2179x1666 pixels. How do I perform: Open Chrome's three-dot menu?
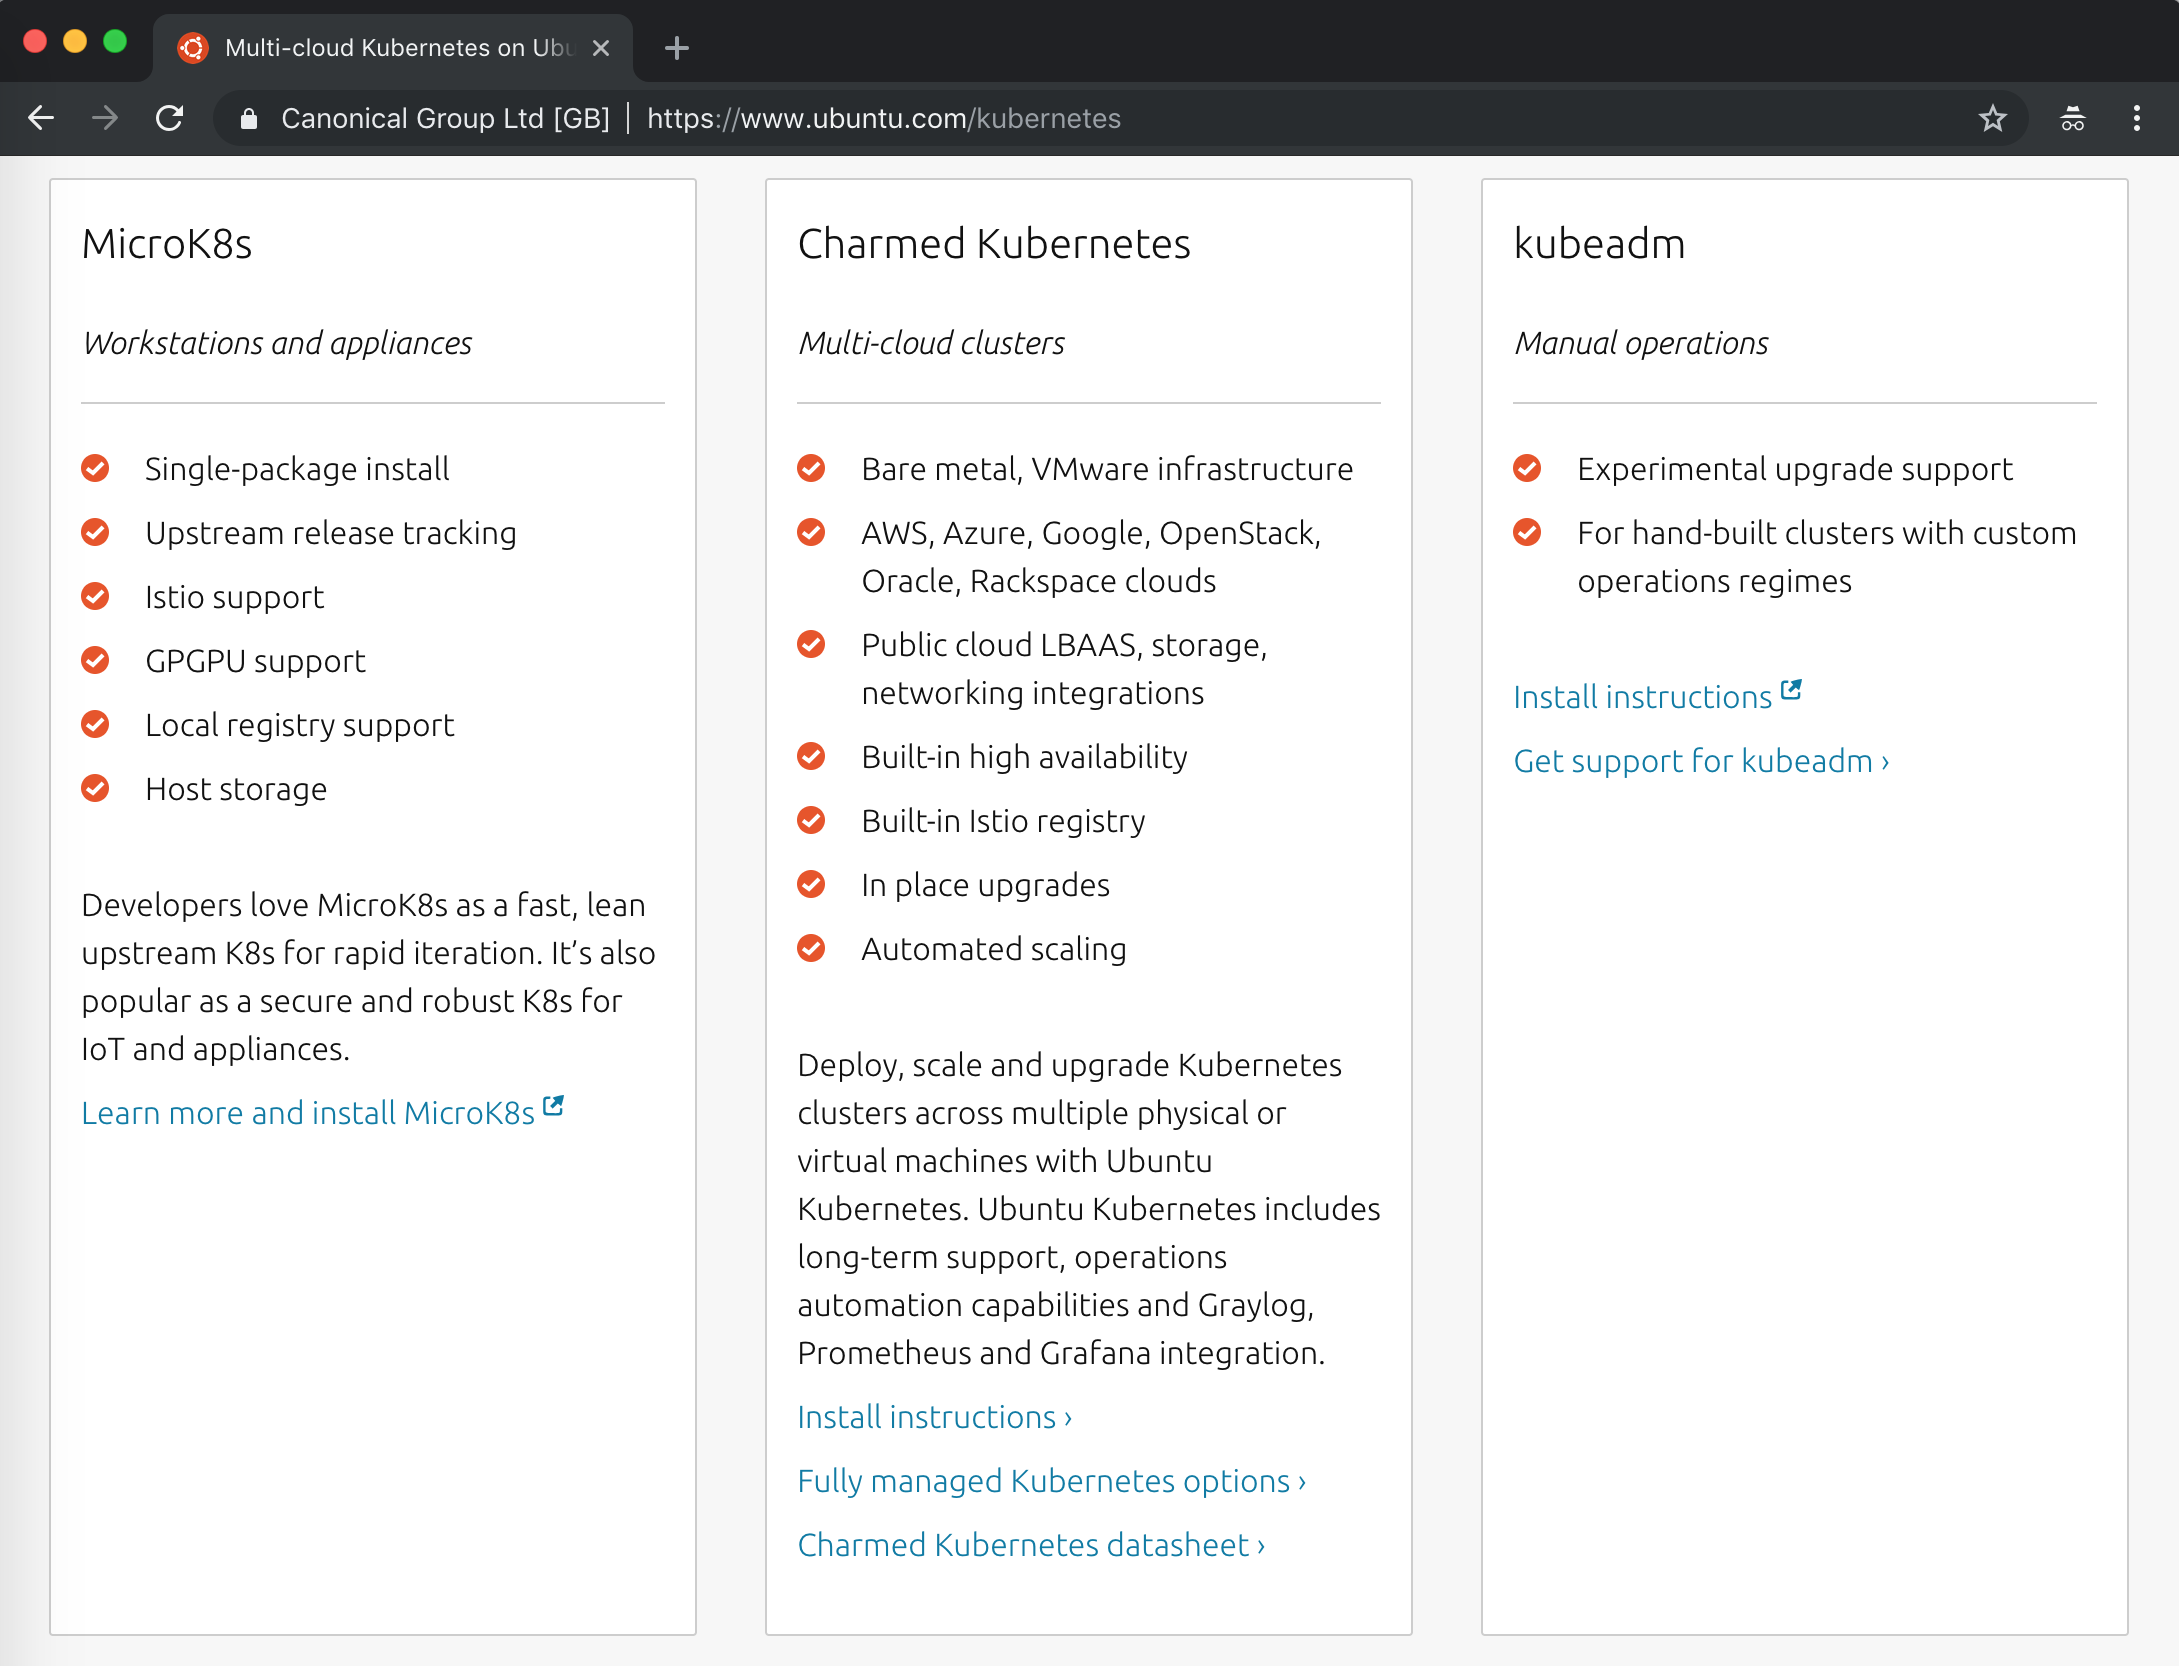2136,118
